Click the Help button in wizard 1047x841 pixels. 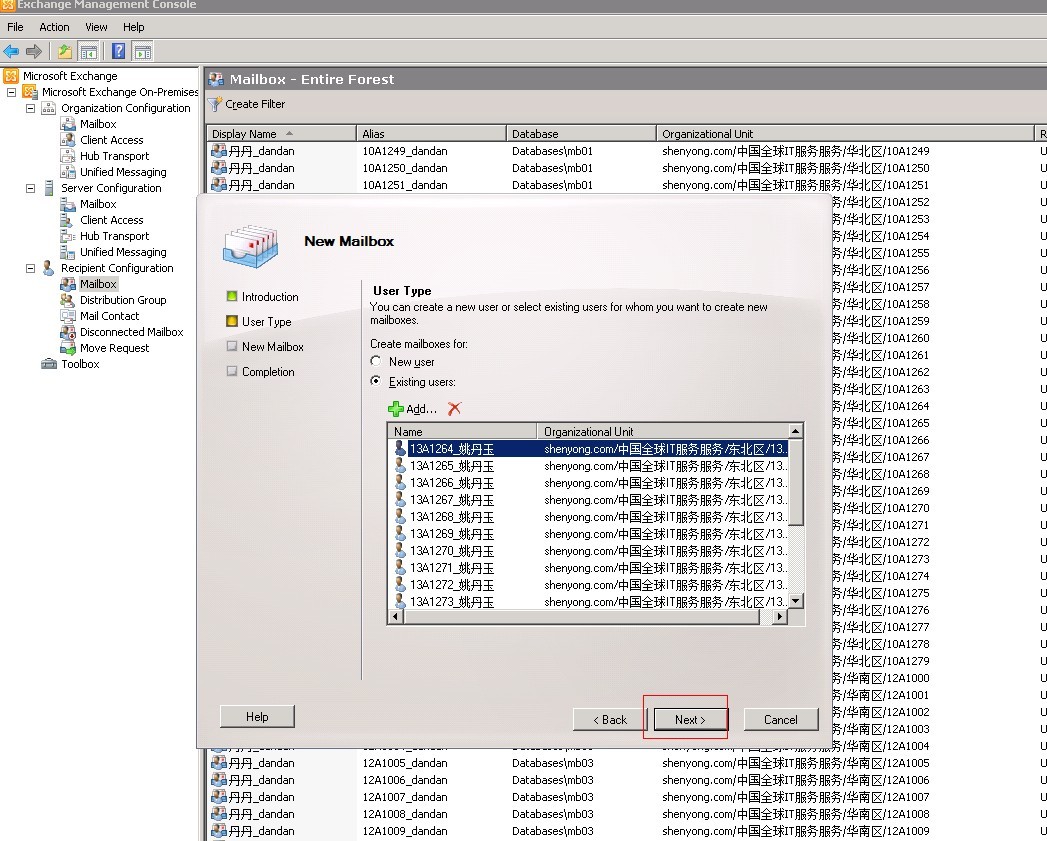(x=257, y=716)
